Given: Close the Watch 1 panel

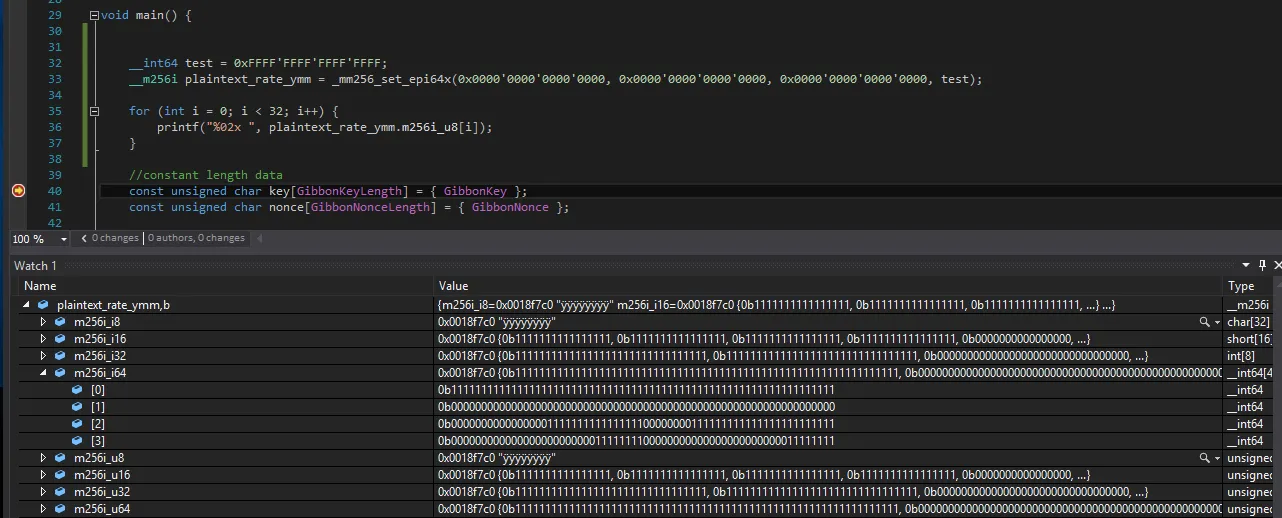Looking at the screenshot, I should point(1277,265).
